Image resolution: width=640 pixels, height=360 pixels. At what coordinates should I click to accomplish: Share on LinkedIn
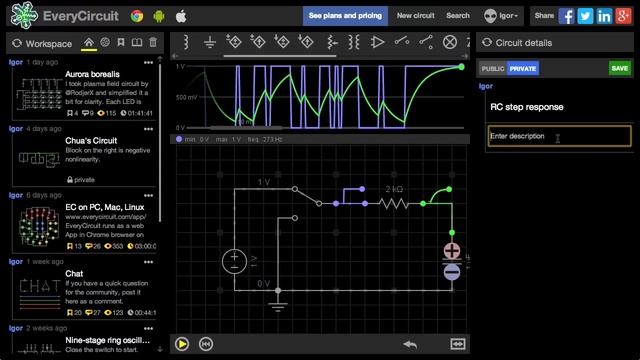pos(604,16)
